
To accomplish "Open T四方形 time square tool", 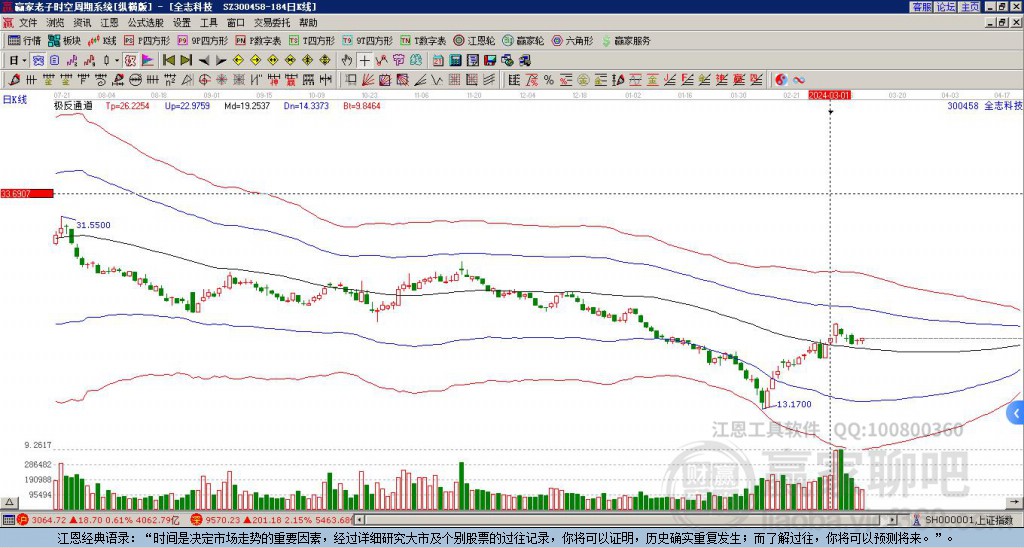I will (x=312, y=40).
